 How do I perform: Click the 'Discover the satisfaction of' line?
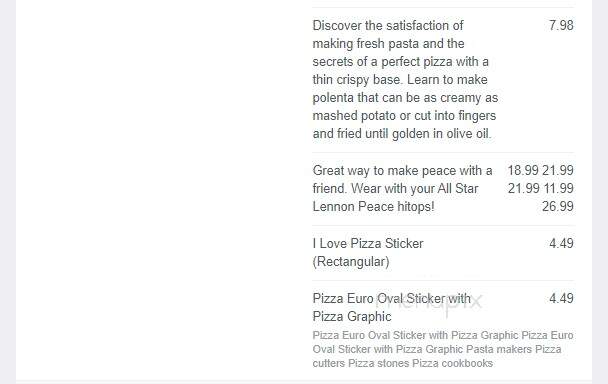click(x=388, y=26)
